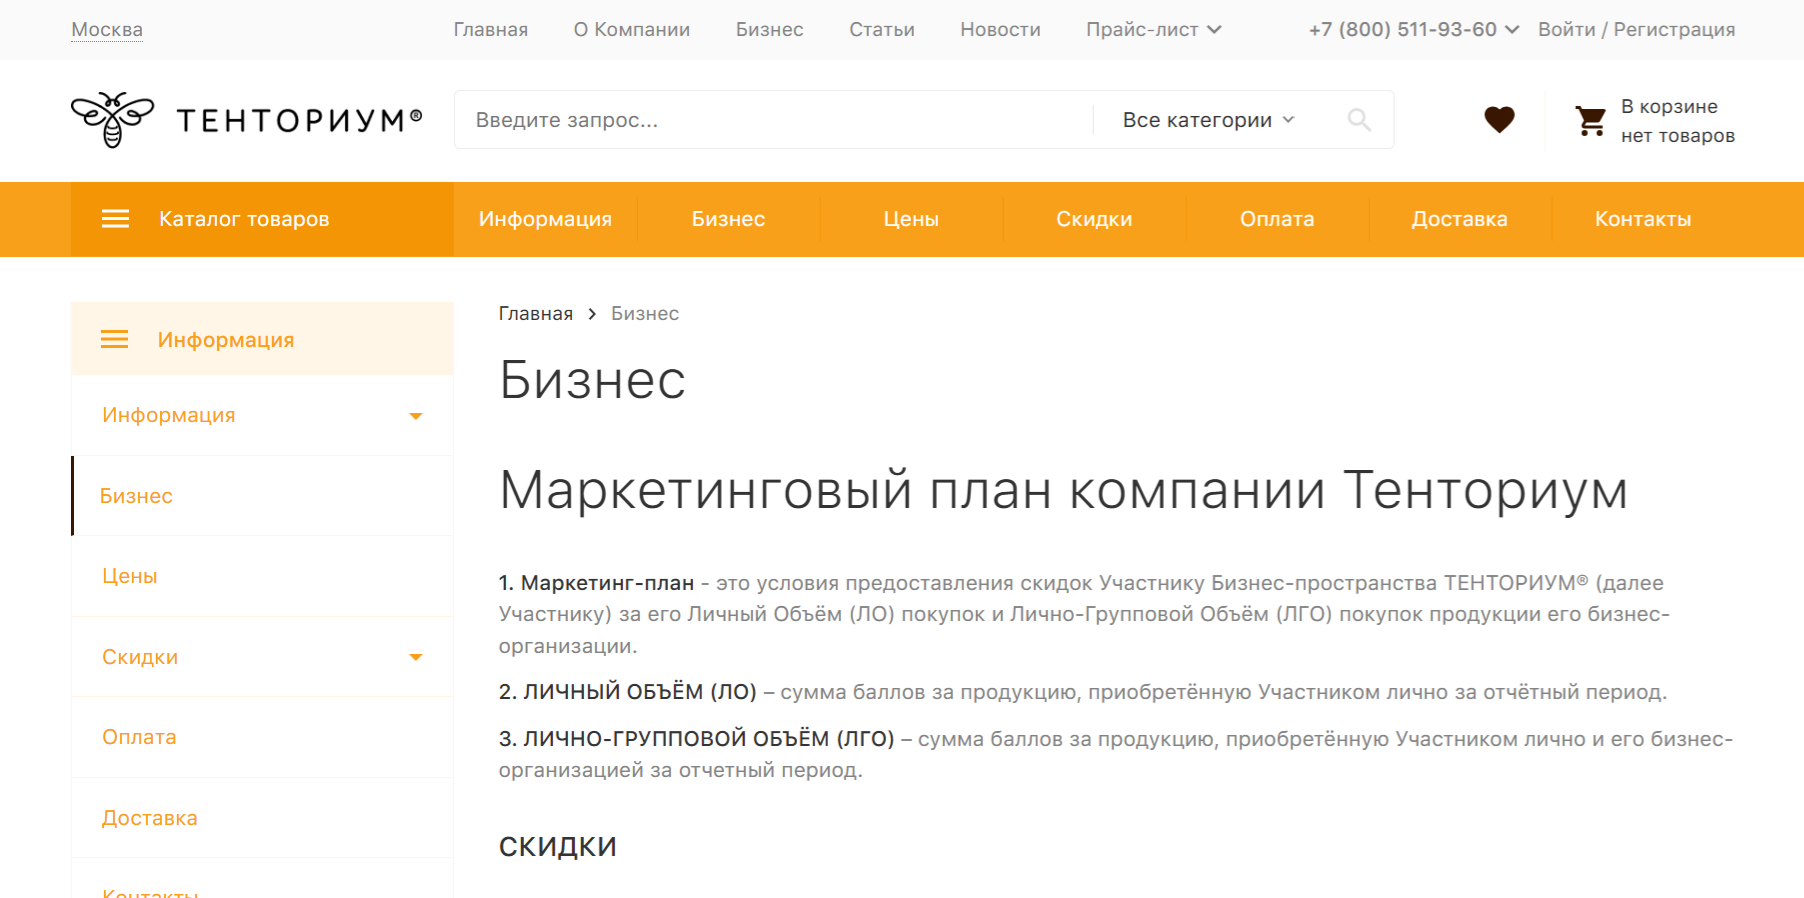Image resolution: width=1804 pixels, height=898 pixels.
Task: Click Войти / Регистрация link
Action: (x=1636, y=30)
